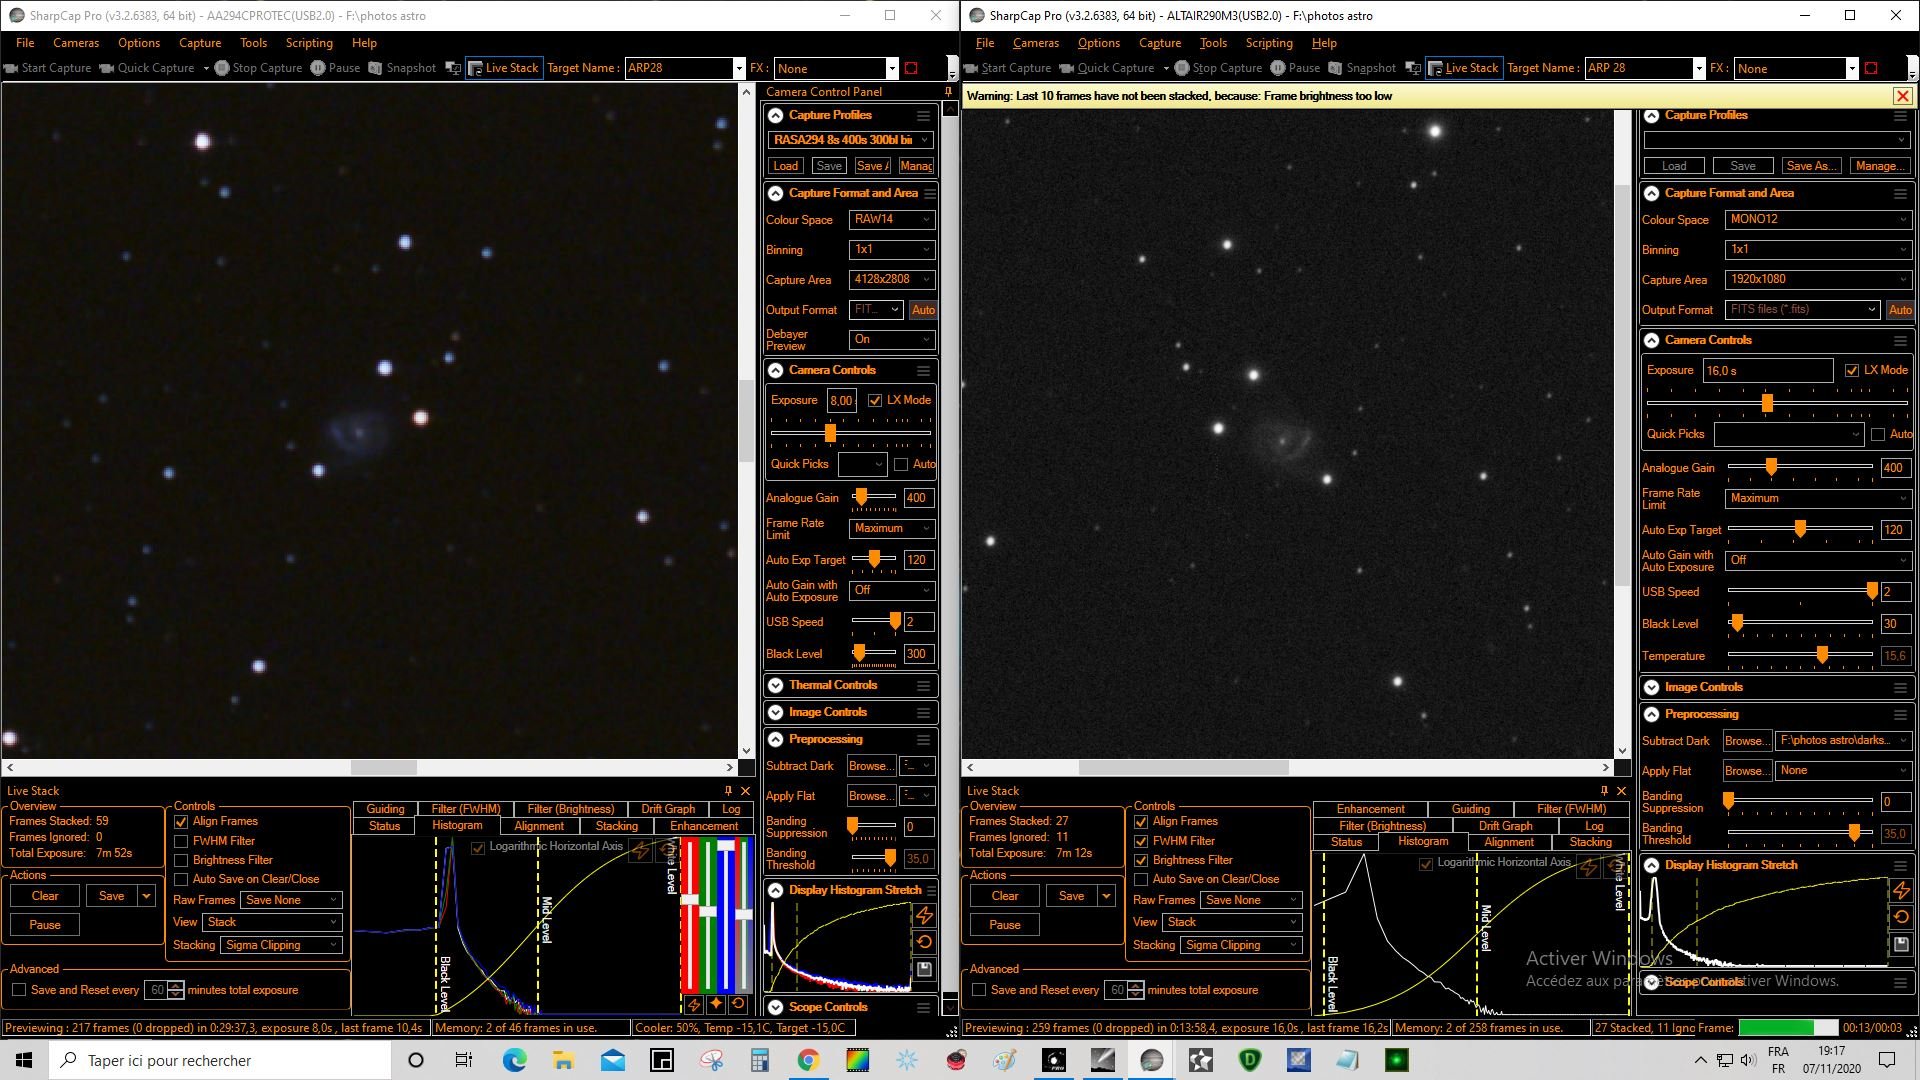Enable Auto Save on Clear/Close in right window
This screenshot has height=1080, width=1920.
tap(1141, 879)
